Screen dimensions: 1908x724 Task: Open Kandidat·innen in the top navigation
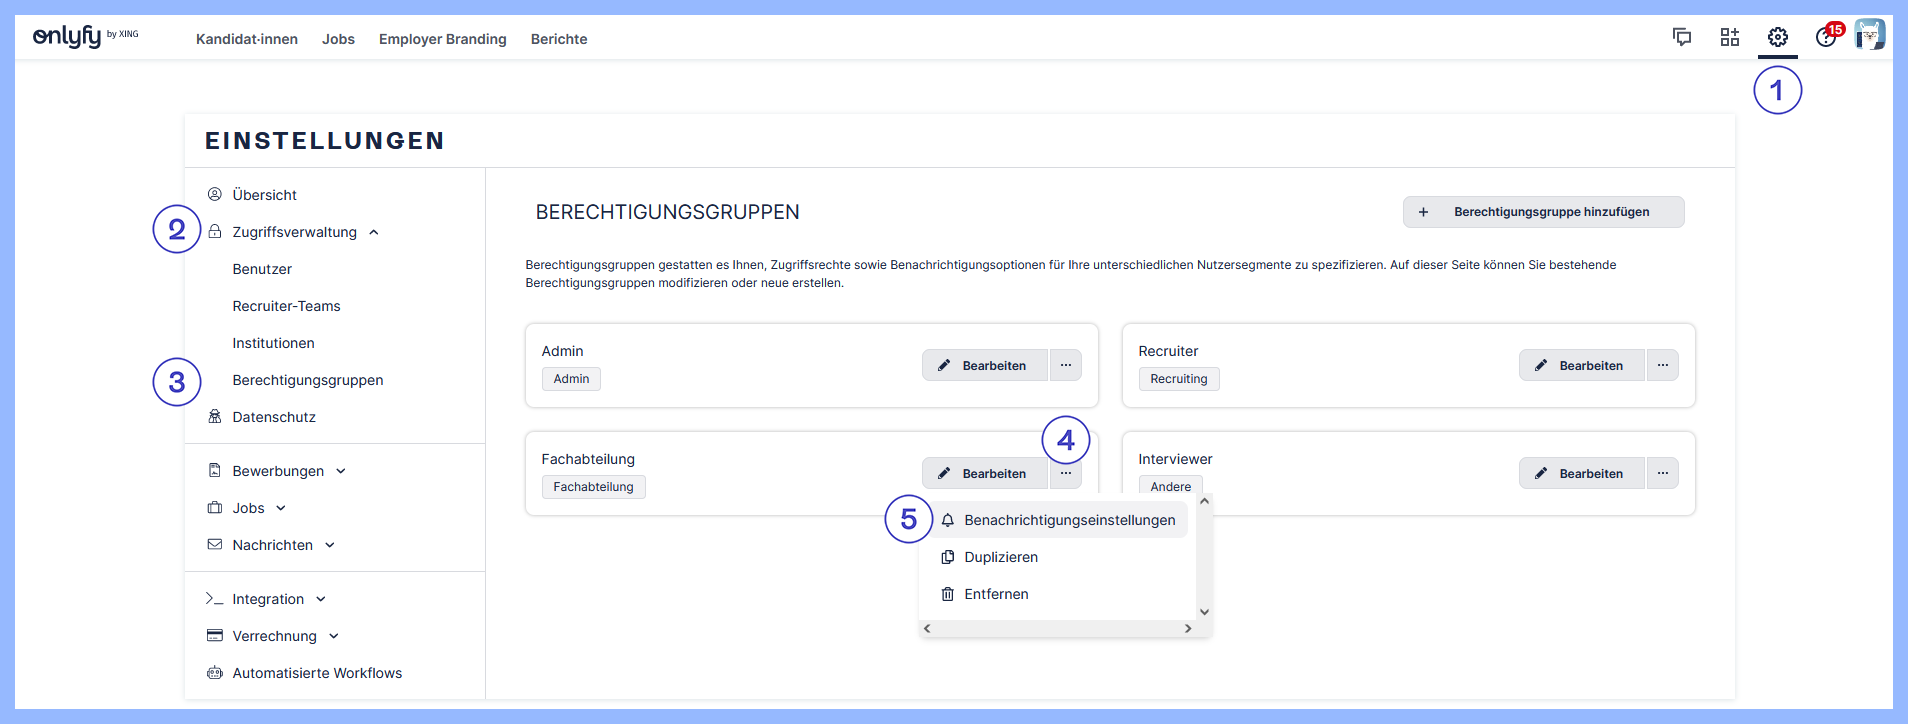(247, 39)
